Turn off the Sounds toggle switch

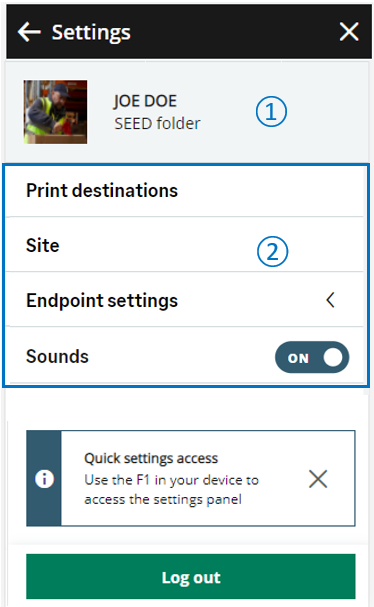(x=312, y=357)
